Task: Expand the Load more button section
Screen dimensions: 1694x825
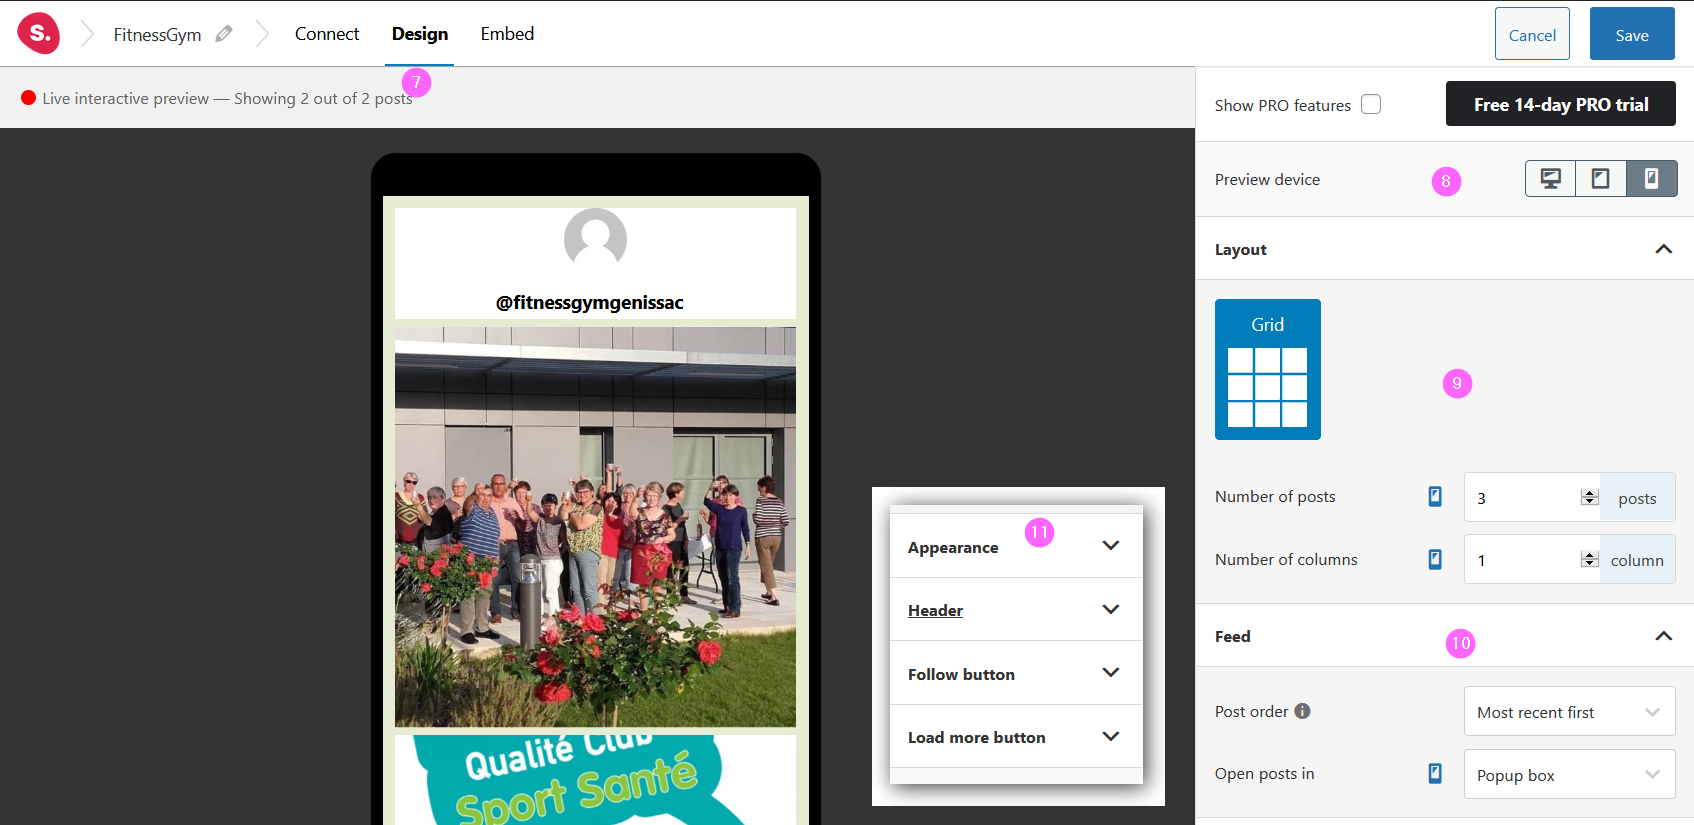Action: (x=1016, y=737)
